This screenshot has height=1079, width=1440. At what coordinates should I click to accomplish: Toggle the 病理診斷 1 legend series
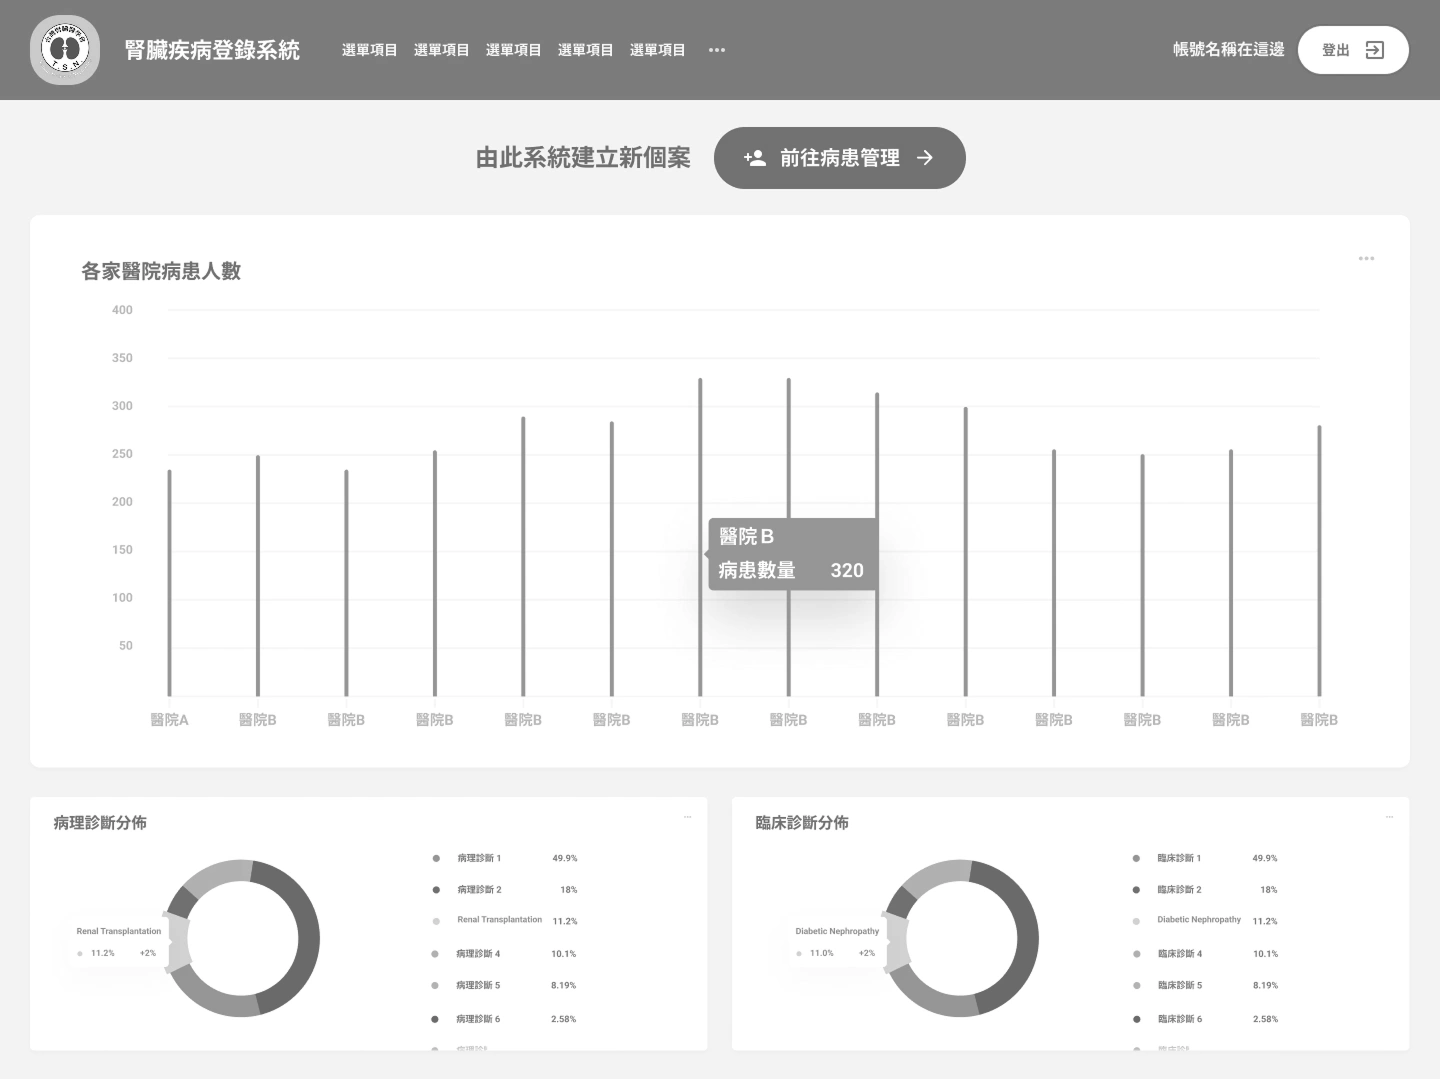[479, 858]
